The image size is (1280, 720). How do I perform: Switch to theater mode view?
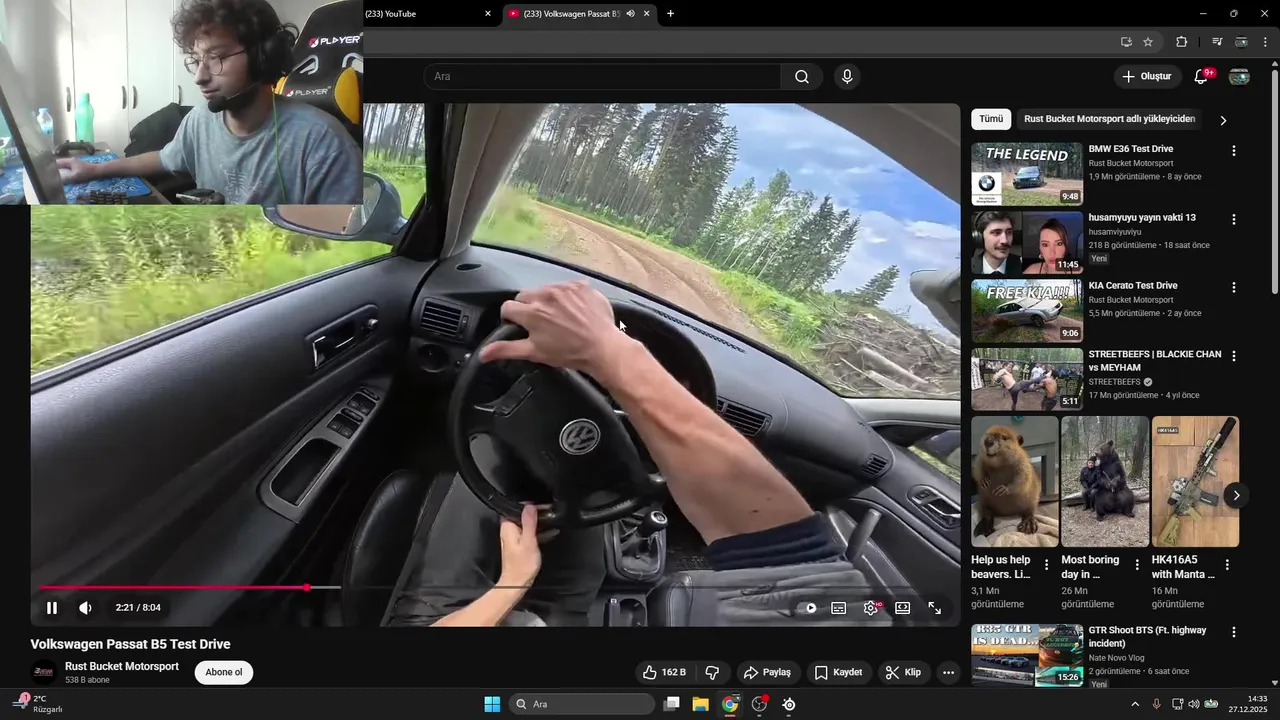pos(902,607)
